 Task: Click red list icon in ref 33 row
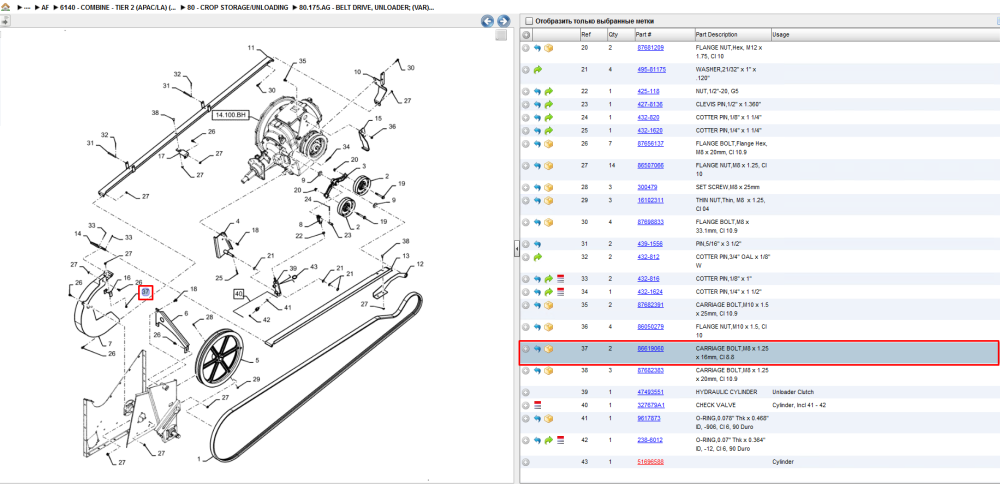[x=560, y=279]
